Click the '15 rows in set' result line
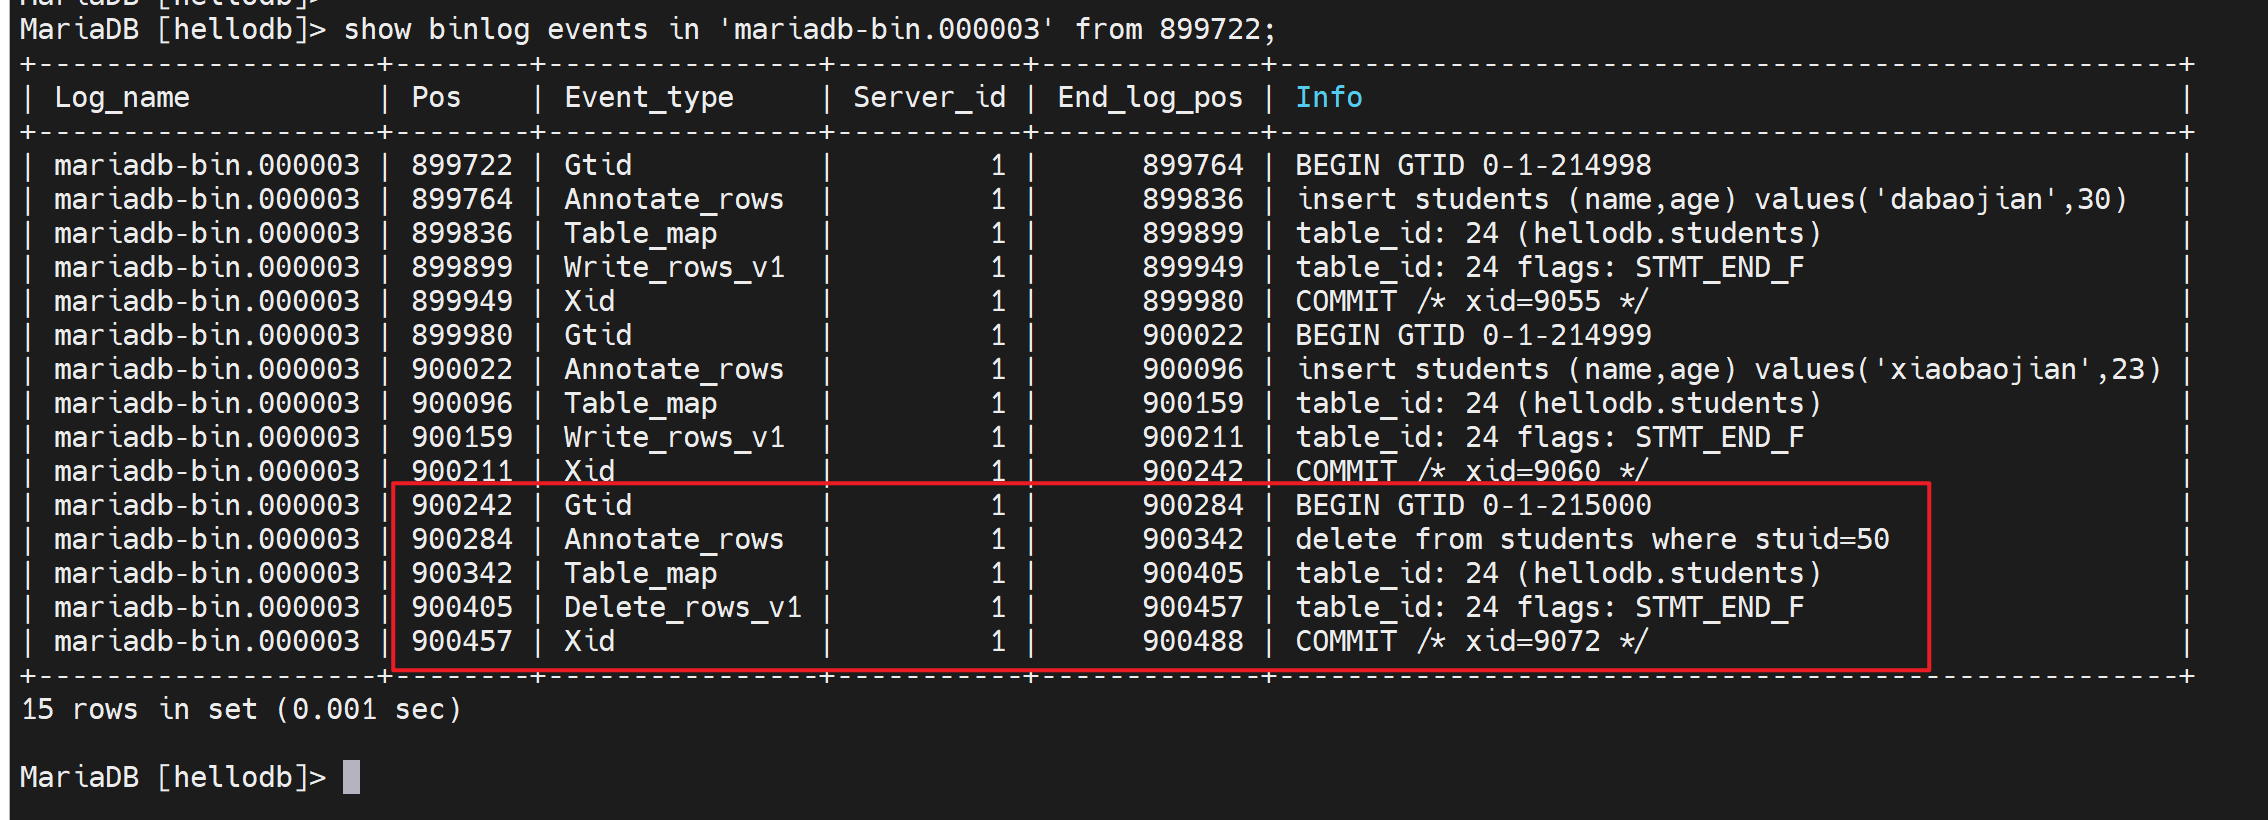Viewport: 2268px width, 820px height. [241, 710]
